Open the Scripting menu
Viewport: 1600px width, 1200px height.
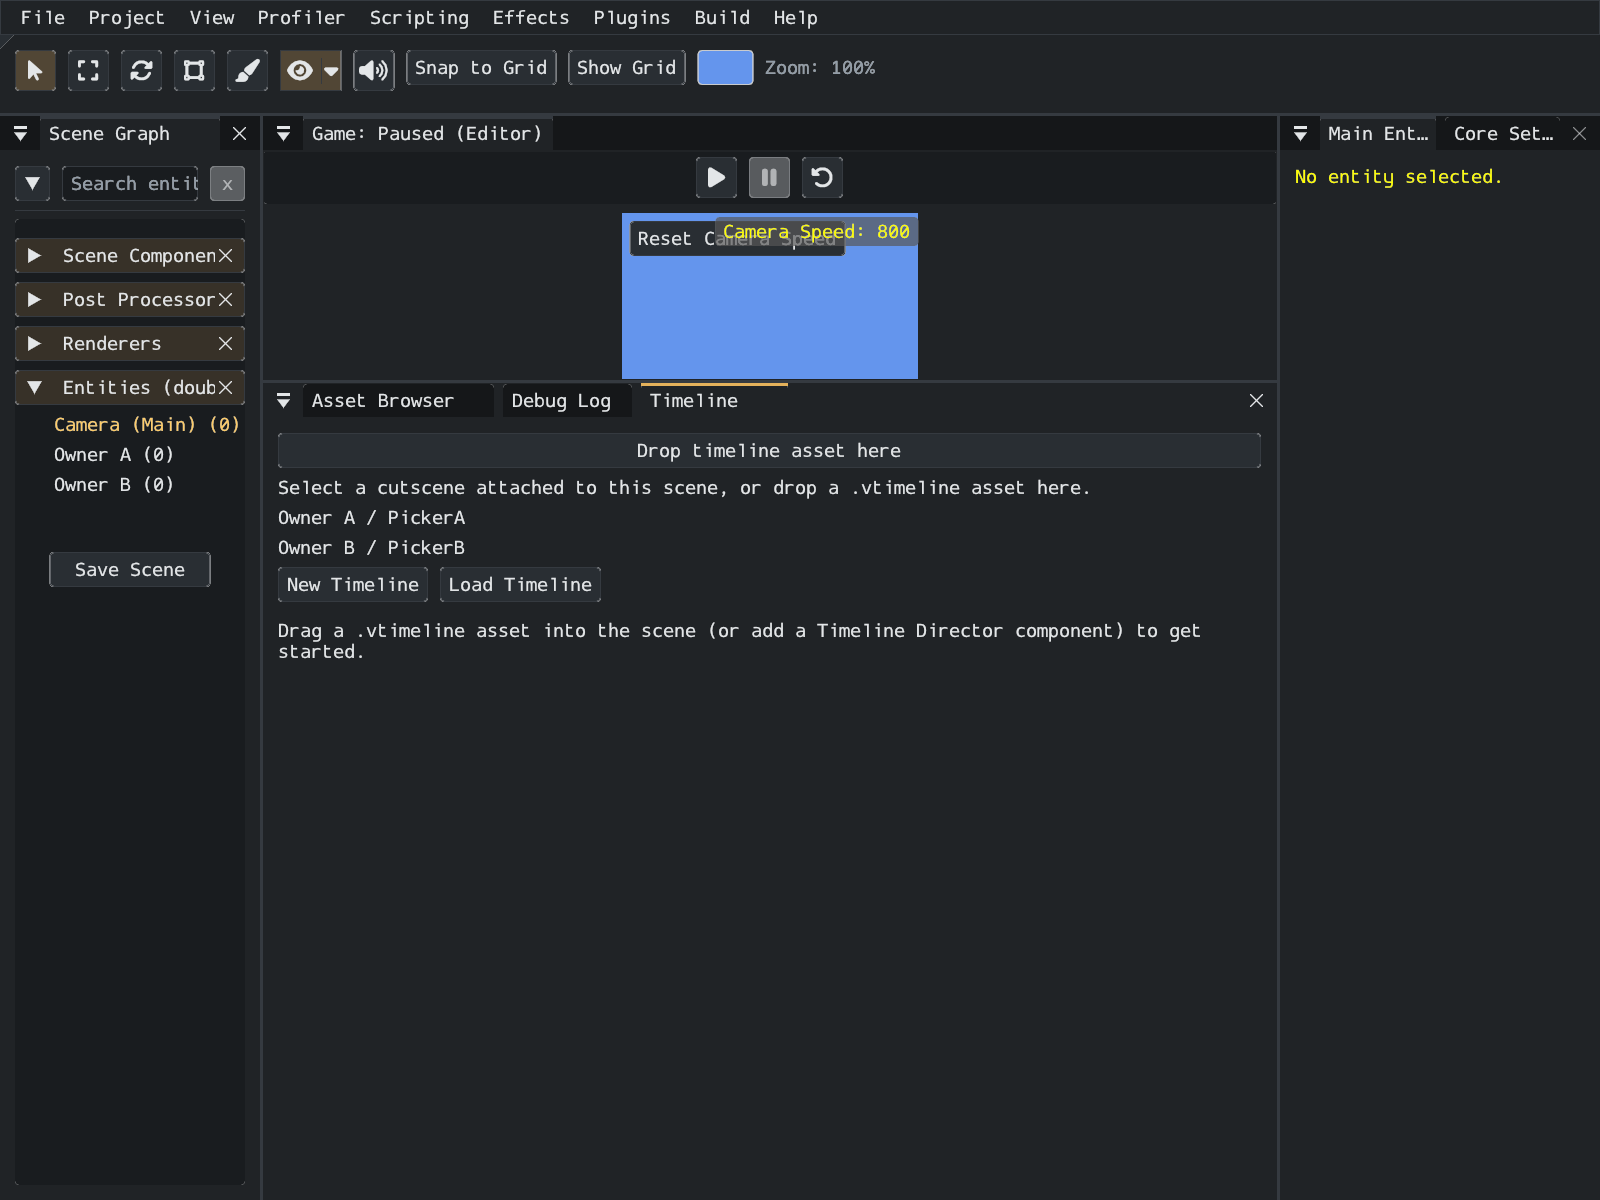tap(419, 18)
